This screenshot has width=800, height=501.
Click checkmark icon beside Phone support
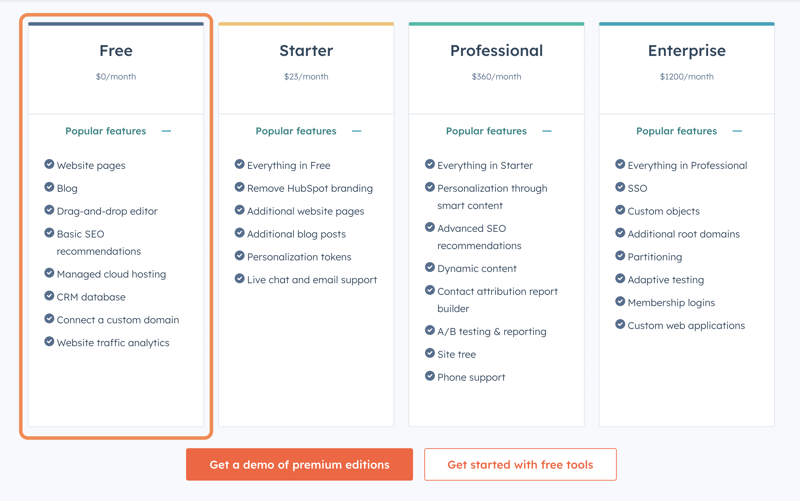(x=430, y=376)
